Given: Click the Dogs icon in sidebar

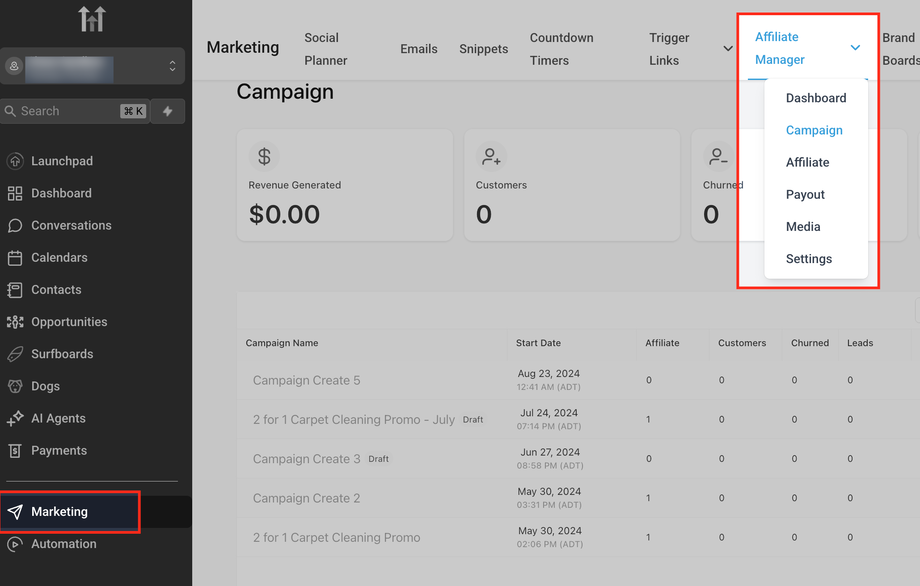Looking at the screenshot, I should 15,386.
